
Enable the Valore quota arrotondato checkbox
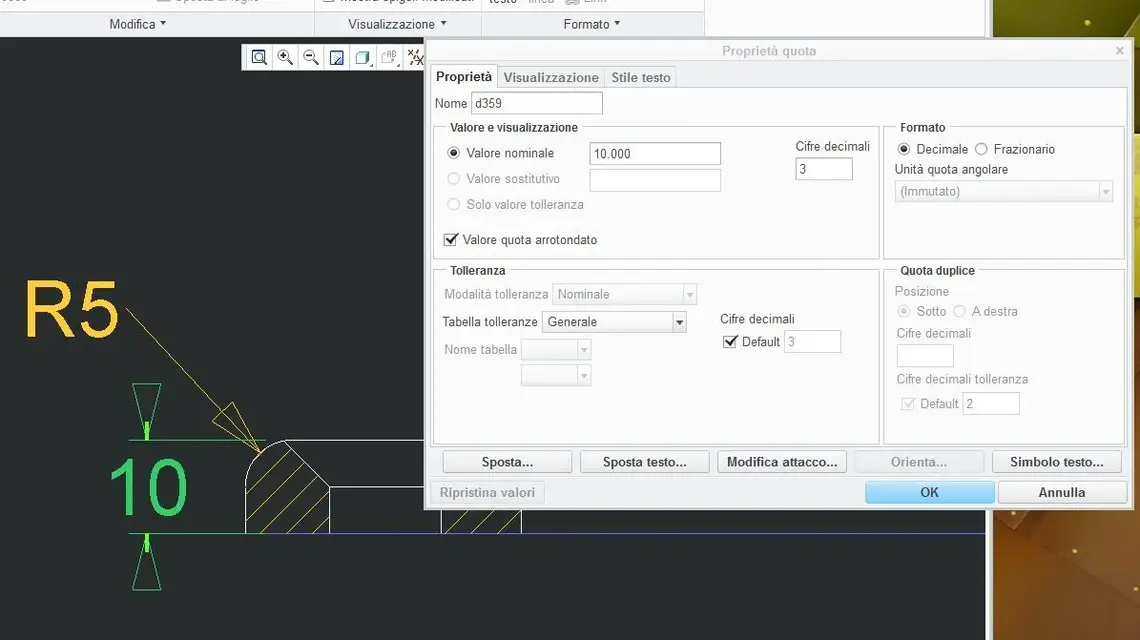[450, 240]
